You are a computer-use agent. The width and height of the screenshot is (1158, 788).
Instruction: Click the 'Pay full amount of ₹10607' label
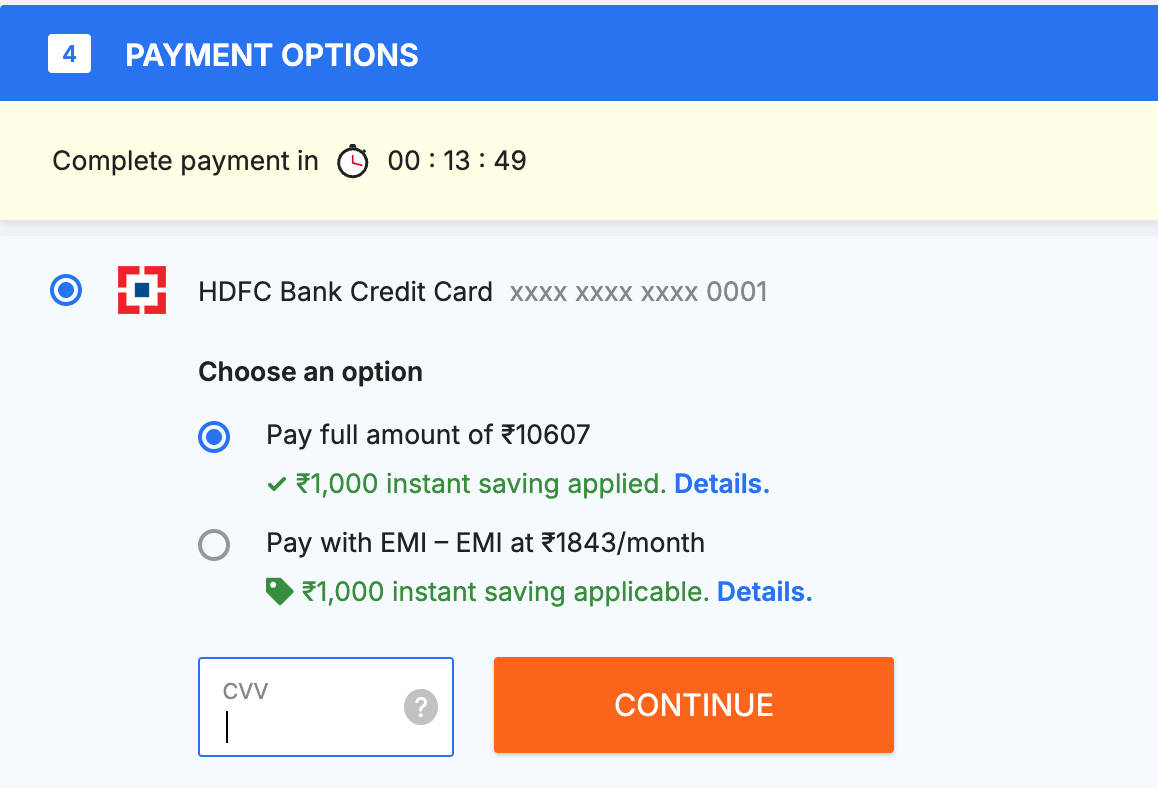coord(428,435)
